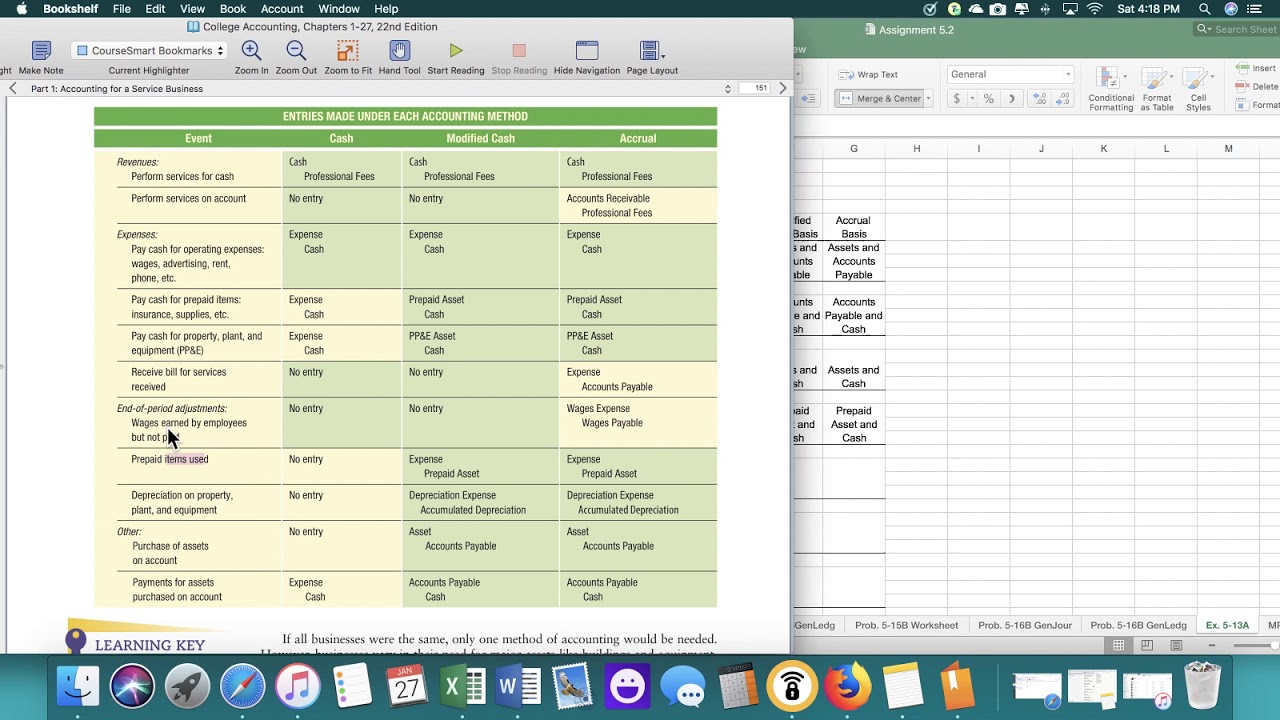
Task: Open the Edit menu
Action: [x=155, y=9]
